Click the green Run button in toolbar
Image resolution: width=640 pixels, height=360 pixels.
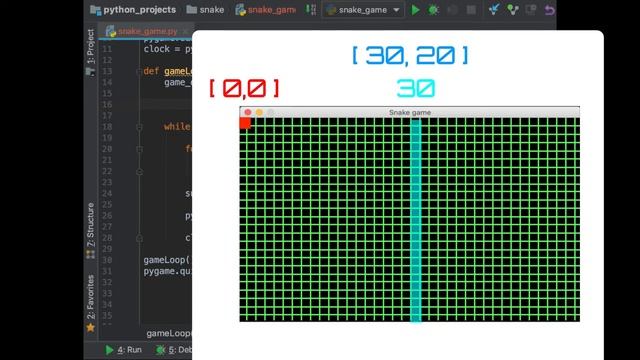pos(415,10)
